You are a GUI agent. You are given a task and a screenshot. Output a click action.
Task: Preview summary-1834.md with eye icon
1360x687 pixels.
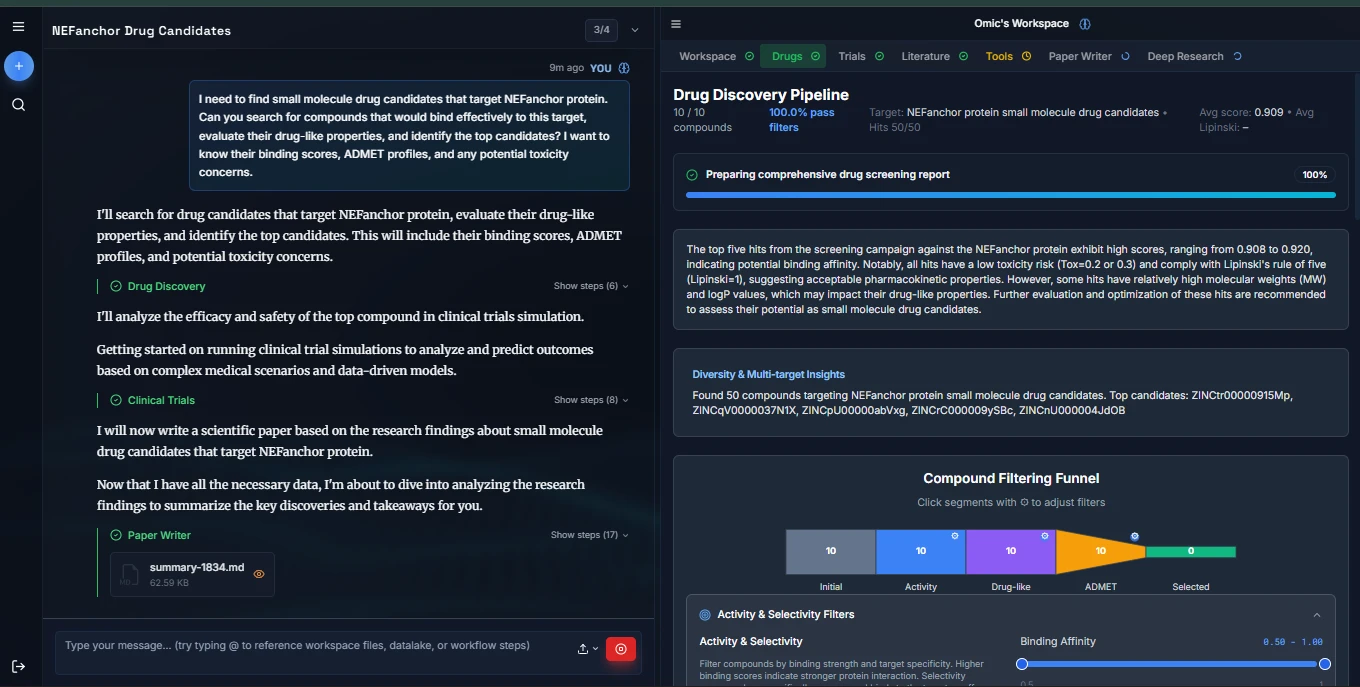click(259, 574)
